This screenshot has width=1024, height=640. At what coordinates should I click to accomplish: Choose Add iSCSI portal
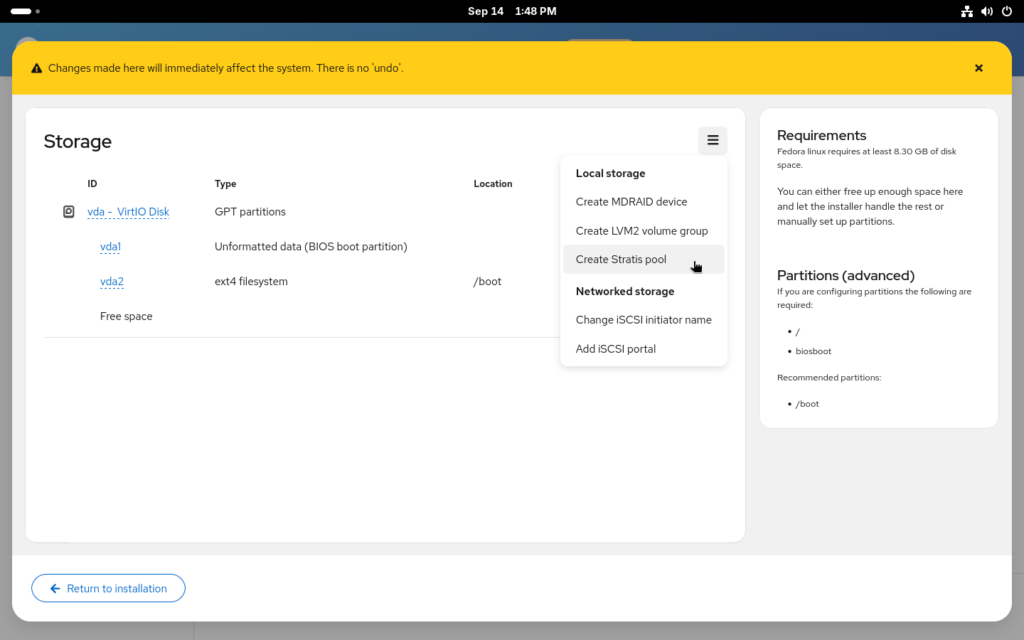coord(643,349)
